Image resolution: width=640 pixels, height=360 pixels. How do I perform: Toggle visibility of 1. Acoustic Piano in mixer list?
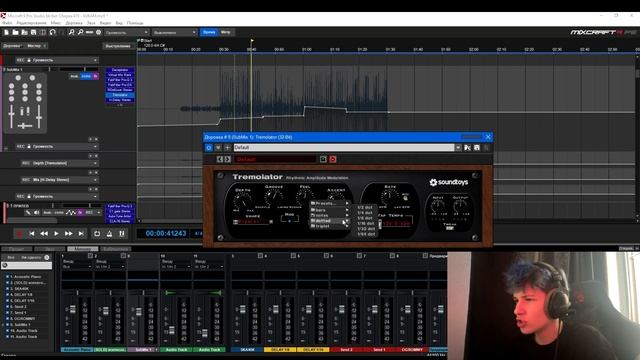pyautogui.click(x=7, y=277)
